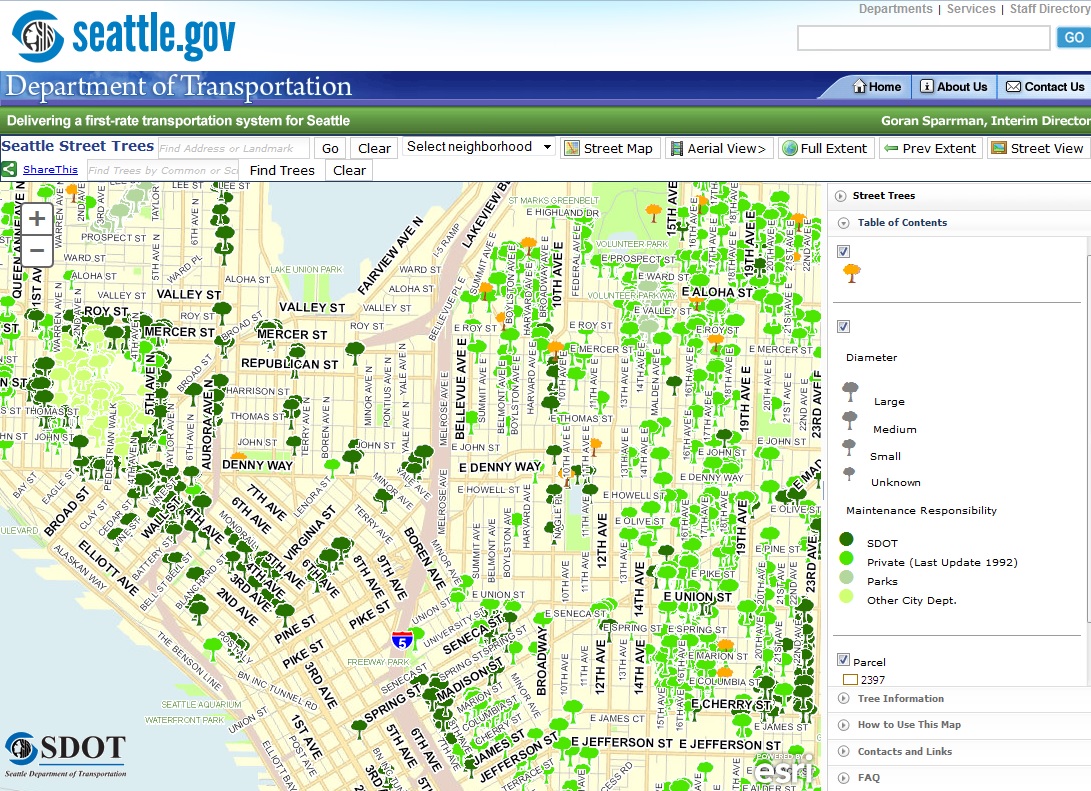Image resolution: width=1091 pixels, height=791 pixels.
Task: Click the Find Trees button
Action: (x=281, y=169)
